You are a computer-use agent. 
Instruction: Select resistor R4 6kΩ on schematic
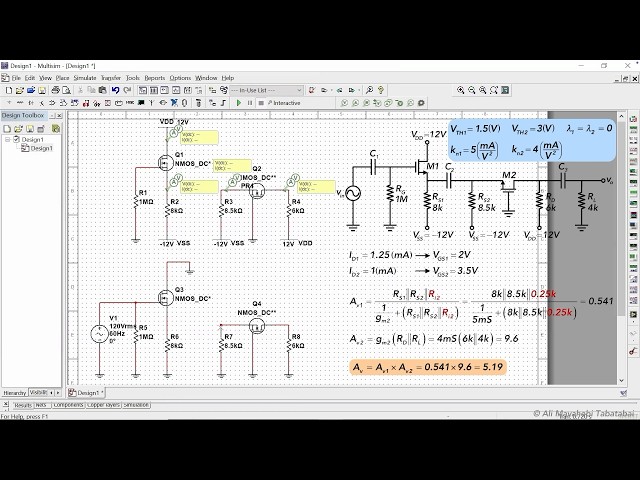tap(289, 211)
